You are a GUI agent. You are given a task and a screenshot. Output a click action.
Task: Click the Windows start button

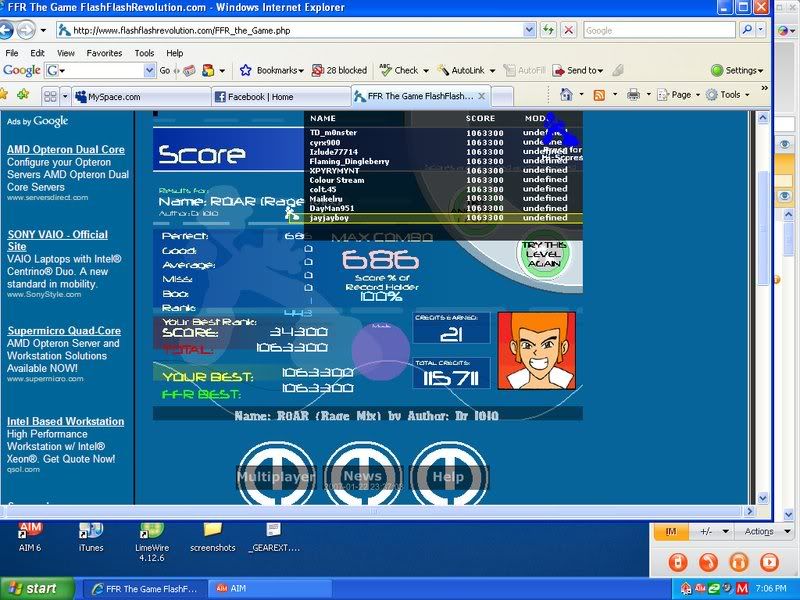coord(37,589)
